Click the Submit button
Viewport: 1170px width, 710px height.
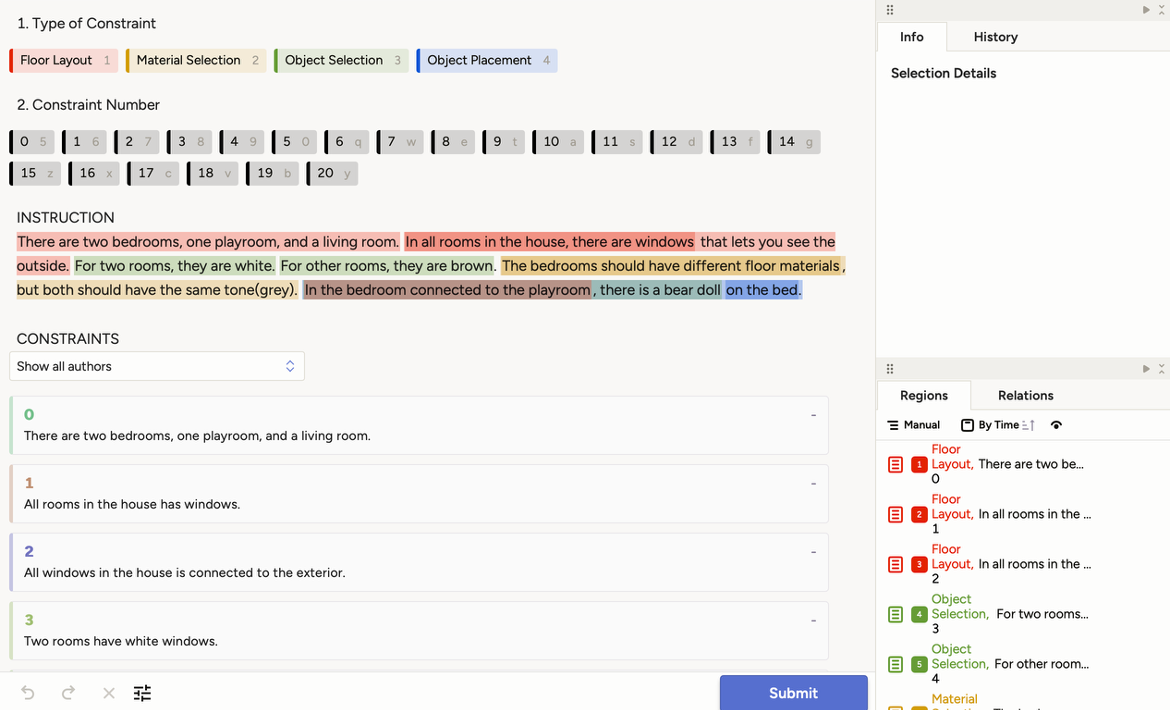coord(793,693)
